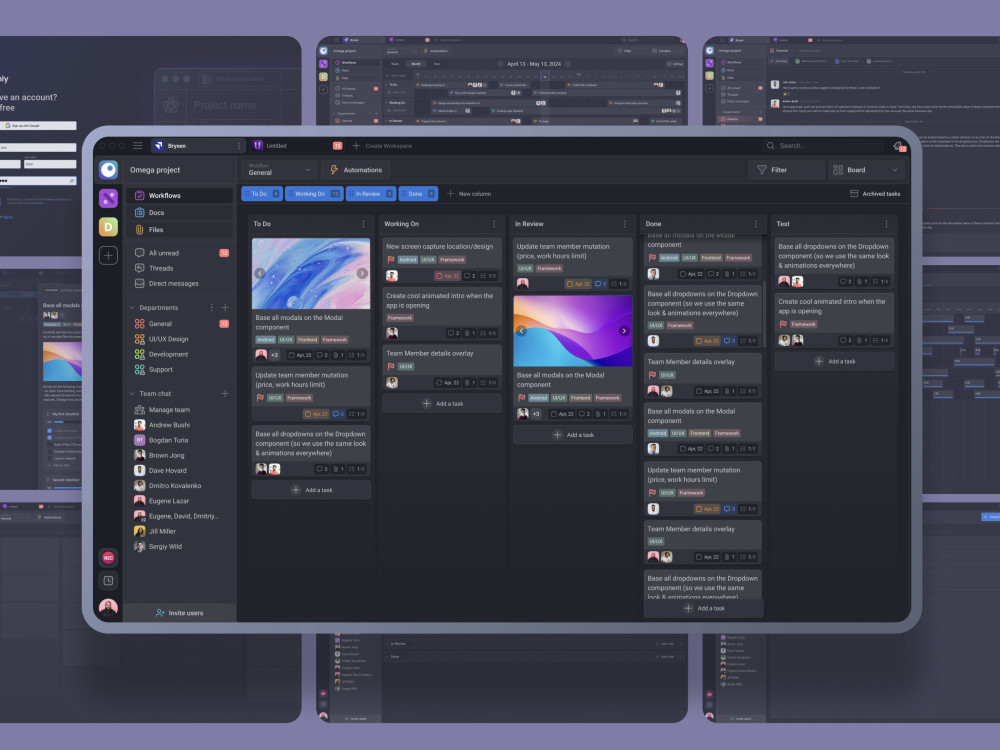Viewport: 1000px width, 750px height.
Task: Open Archived tasks
Action: (875, 194)
